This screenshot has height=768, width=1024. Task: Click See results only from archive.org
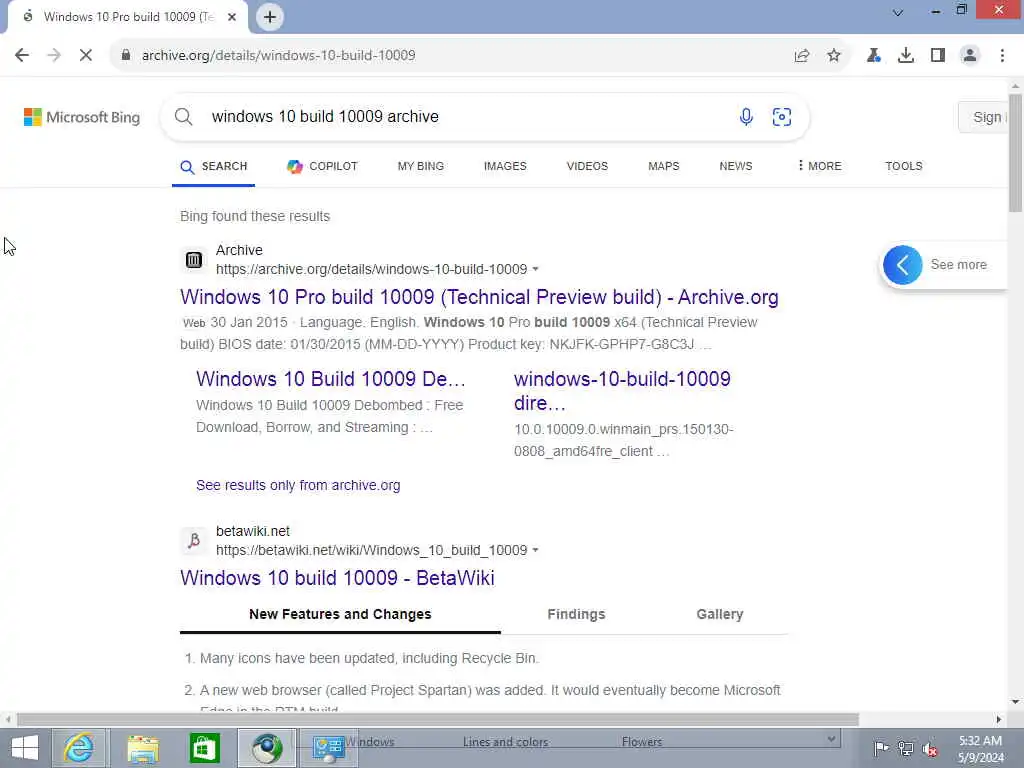pyautogui.click(x=298, y=486)
